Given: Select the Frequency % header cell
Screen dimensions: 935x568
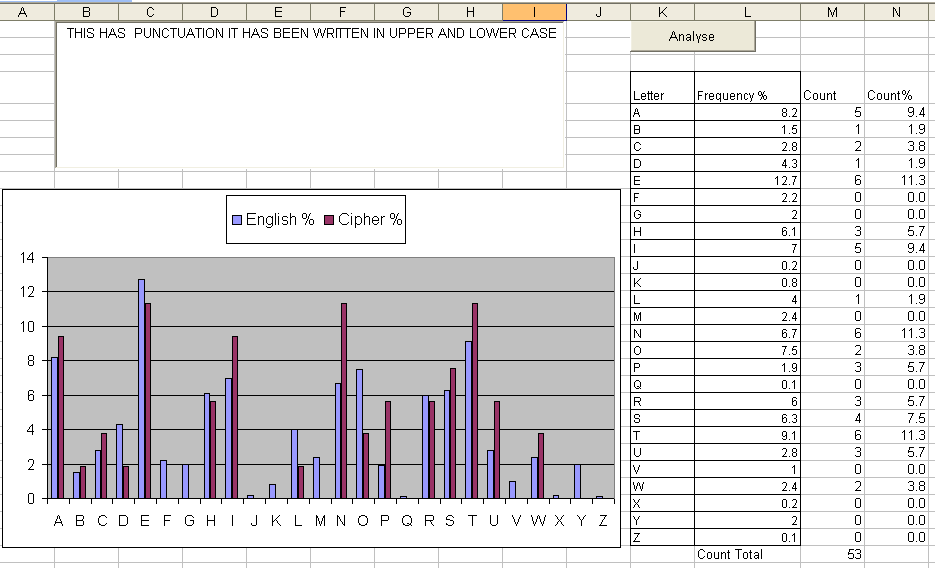Looking at the screenshot, I should click(747, 88).
